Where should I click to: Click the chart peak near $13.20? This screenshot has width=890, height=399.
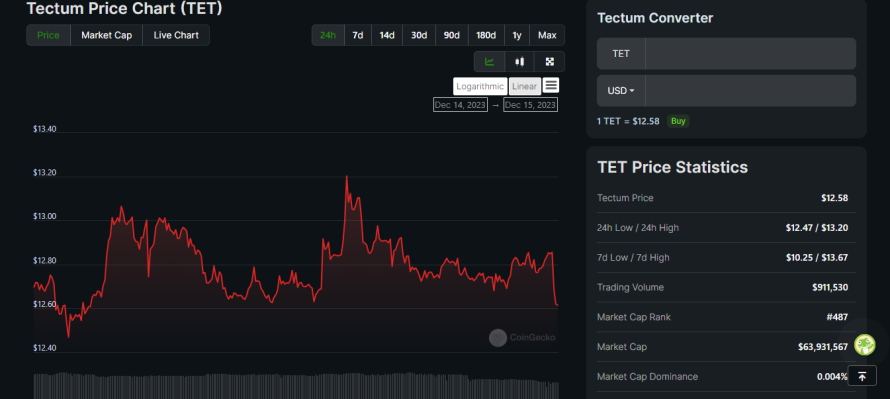346,177
